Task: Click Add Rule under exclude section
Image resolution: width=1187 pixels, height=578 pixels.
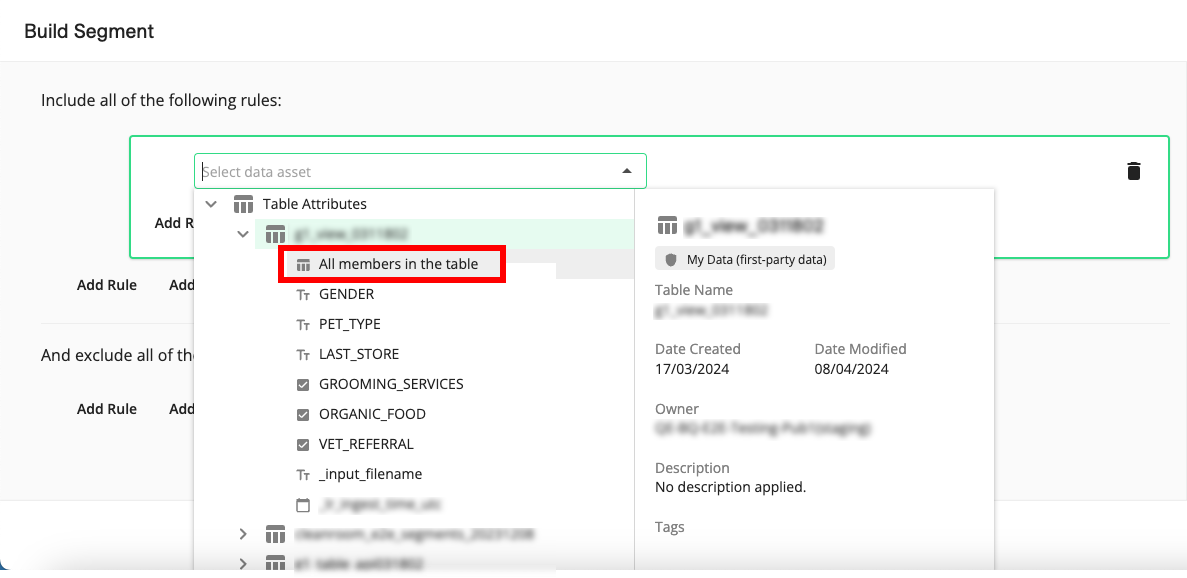Action: point(107,409)
